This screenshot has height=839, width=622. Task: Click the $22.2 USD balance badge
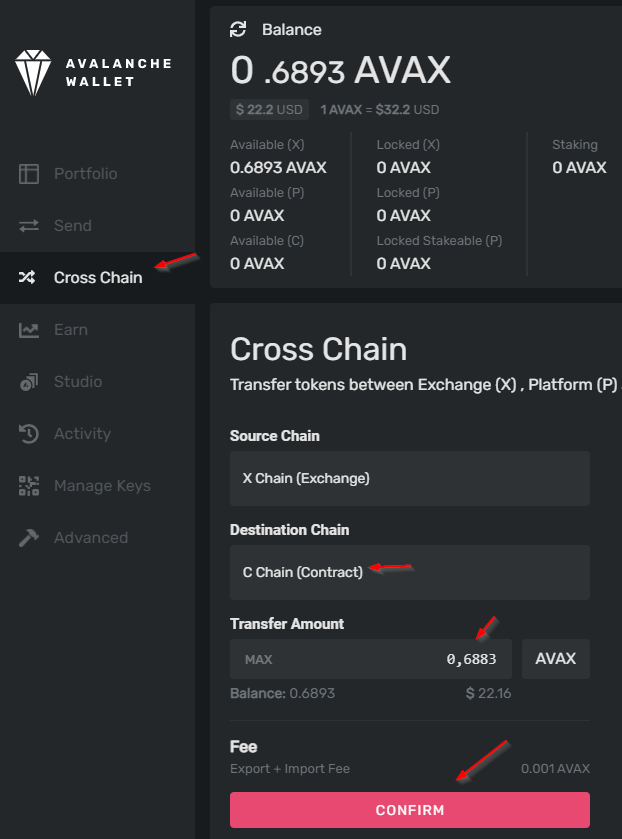tap(269, 110)
